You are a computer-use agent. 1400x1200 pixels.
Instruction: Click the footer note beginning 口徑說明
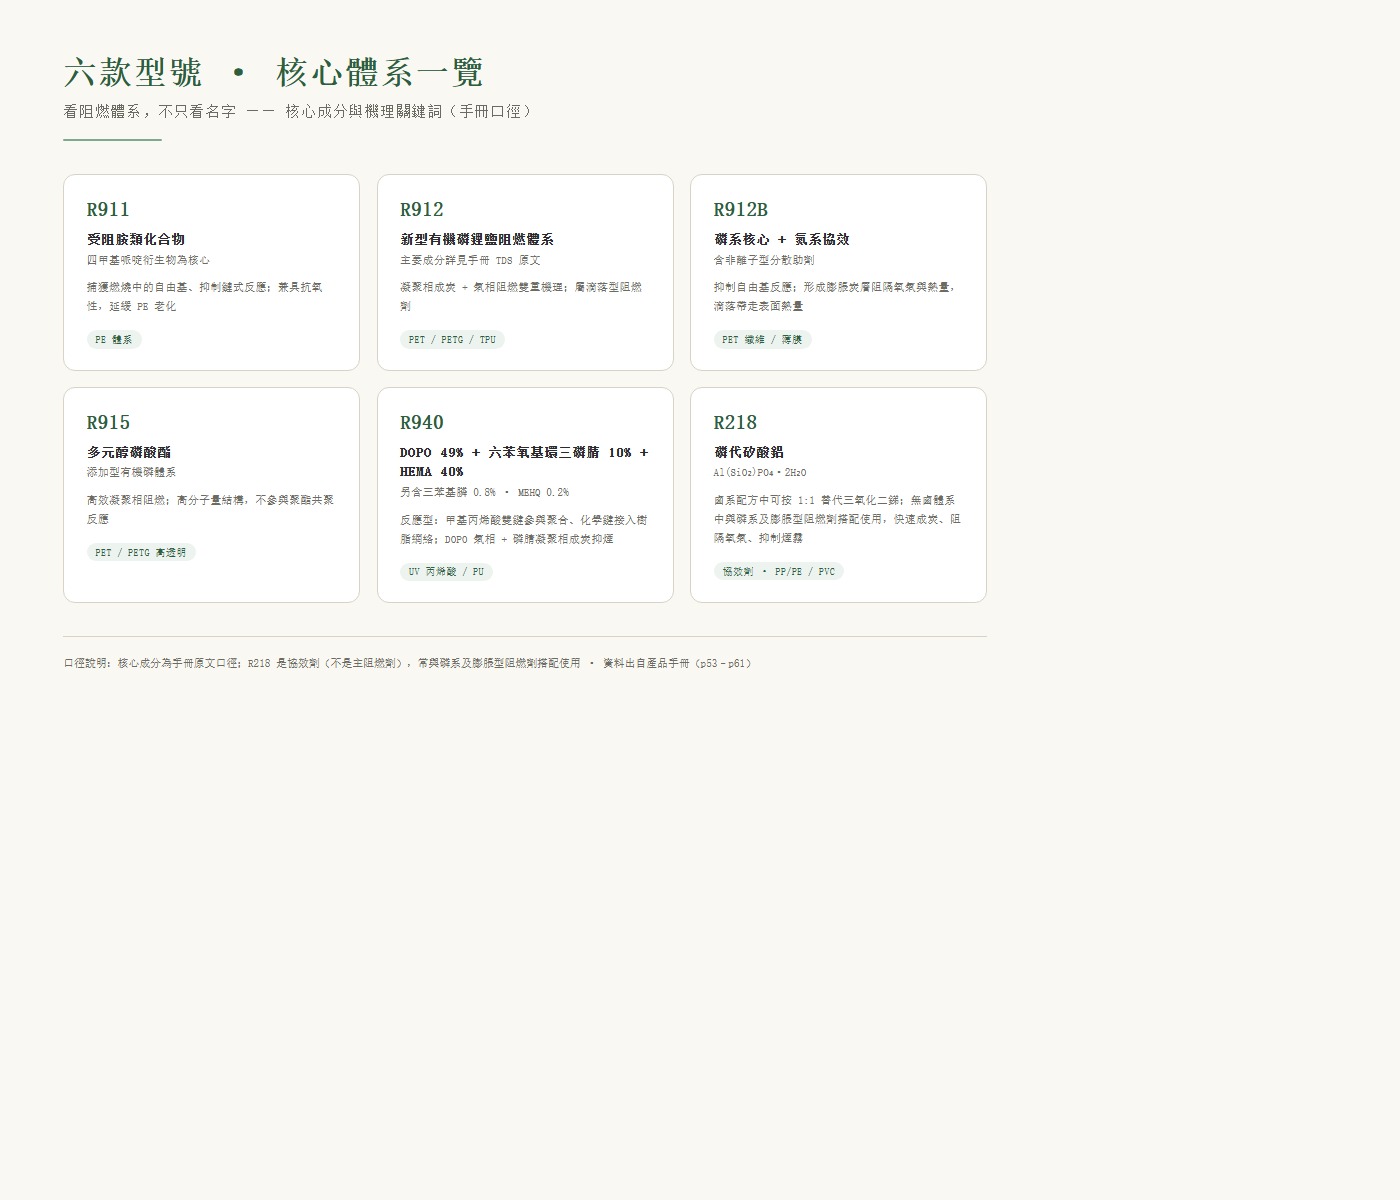pos(407,663)
